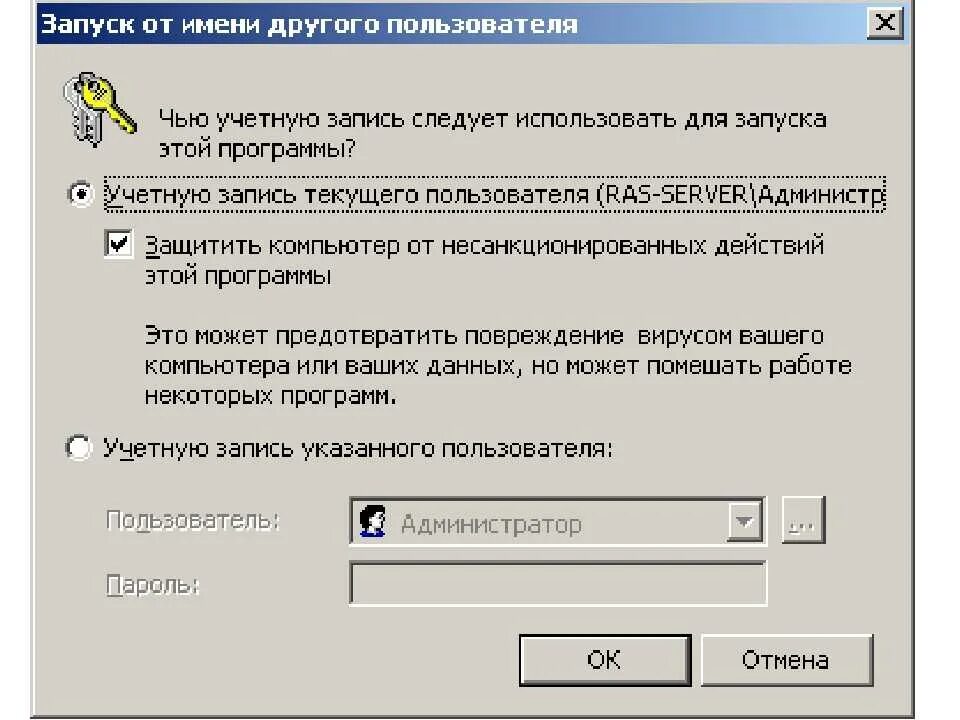Toggle protect computer from unauthorized actions checkbox
Screen dimensions: 960x720
[118, 244]
